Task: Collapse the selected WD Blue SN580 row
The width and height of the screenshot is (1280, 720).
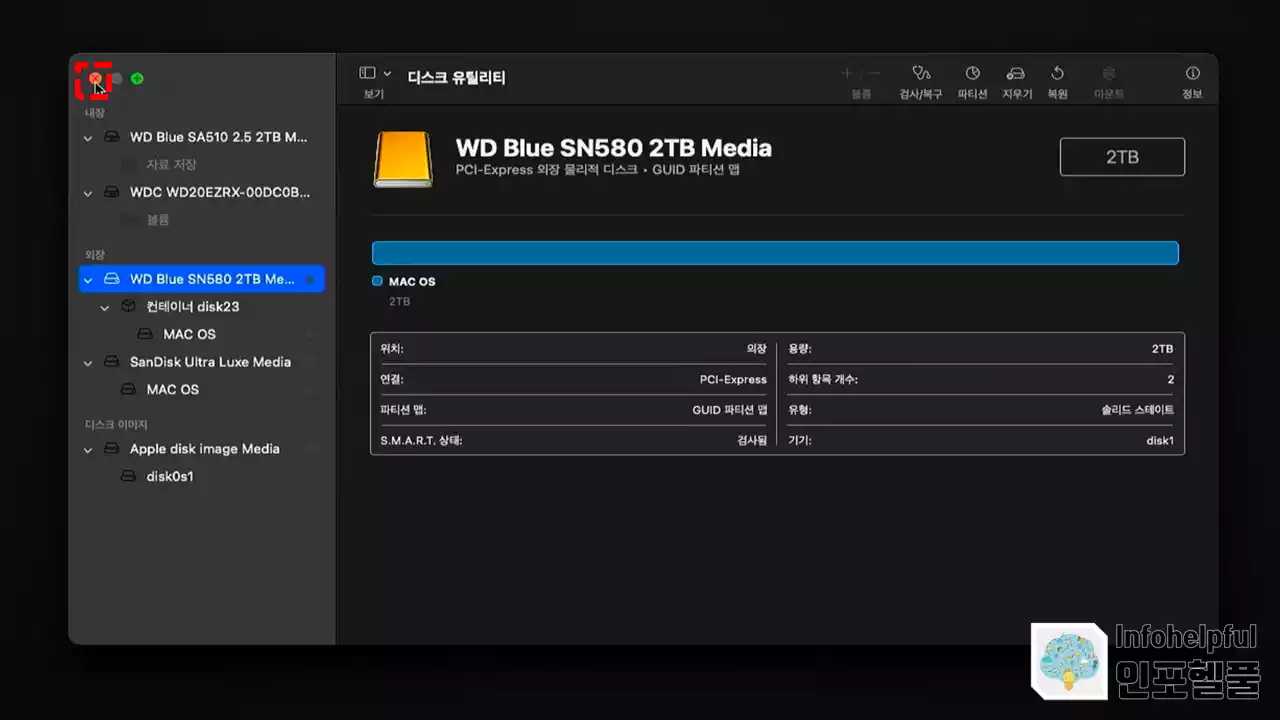Action: pos(88,280)
